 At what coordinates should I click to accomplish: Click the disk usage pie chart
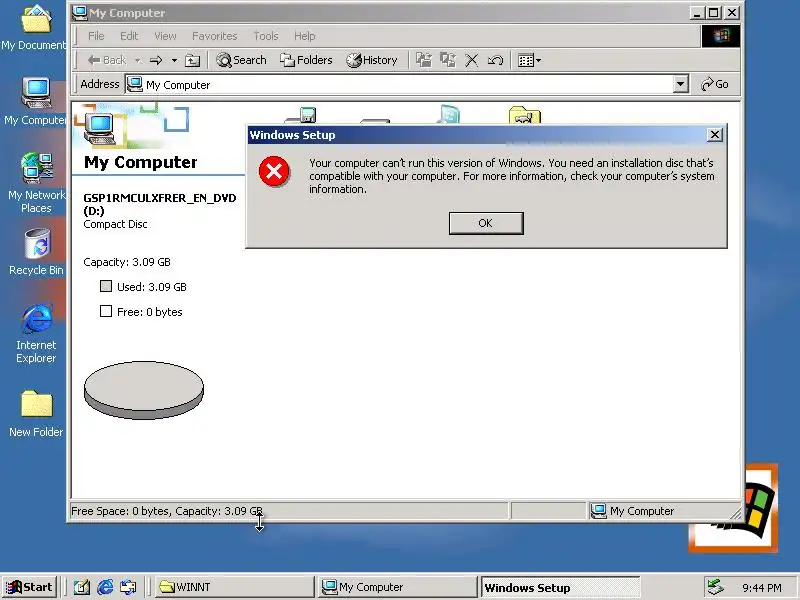(x=144, y=390)
